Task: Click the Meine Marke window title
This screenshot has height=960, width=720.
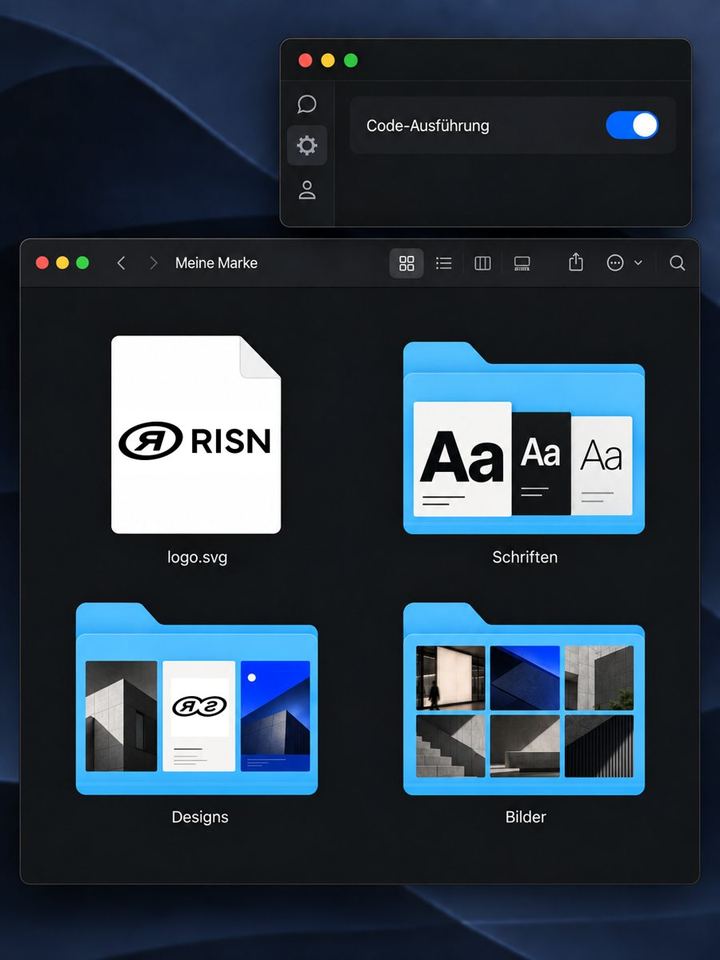Action: (x=216, y=263)
